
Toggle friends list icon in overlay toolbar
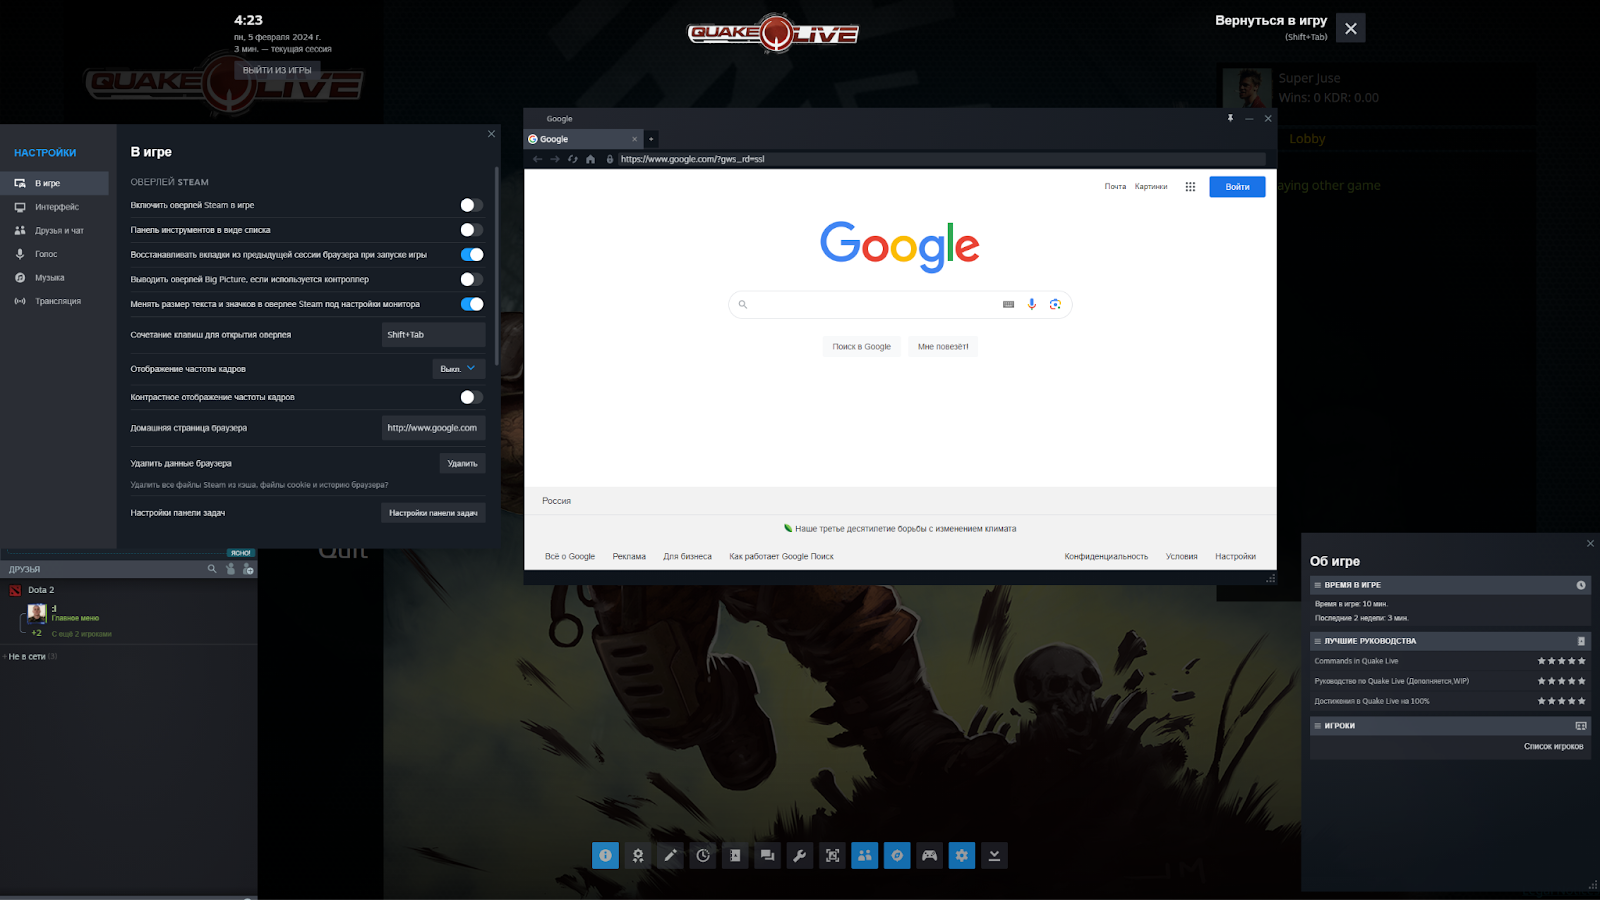pos(865,855)
